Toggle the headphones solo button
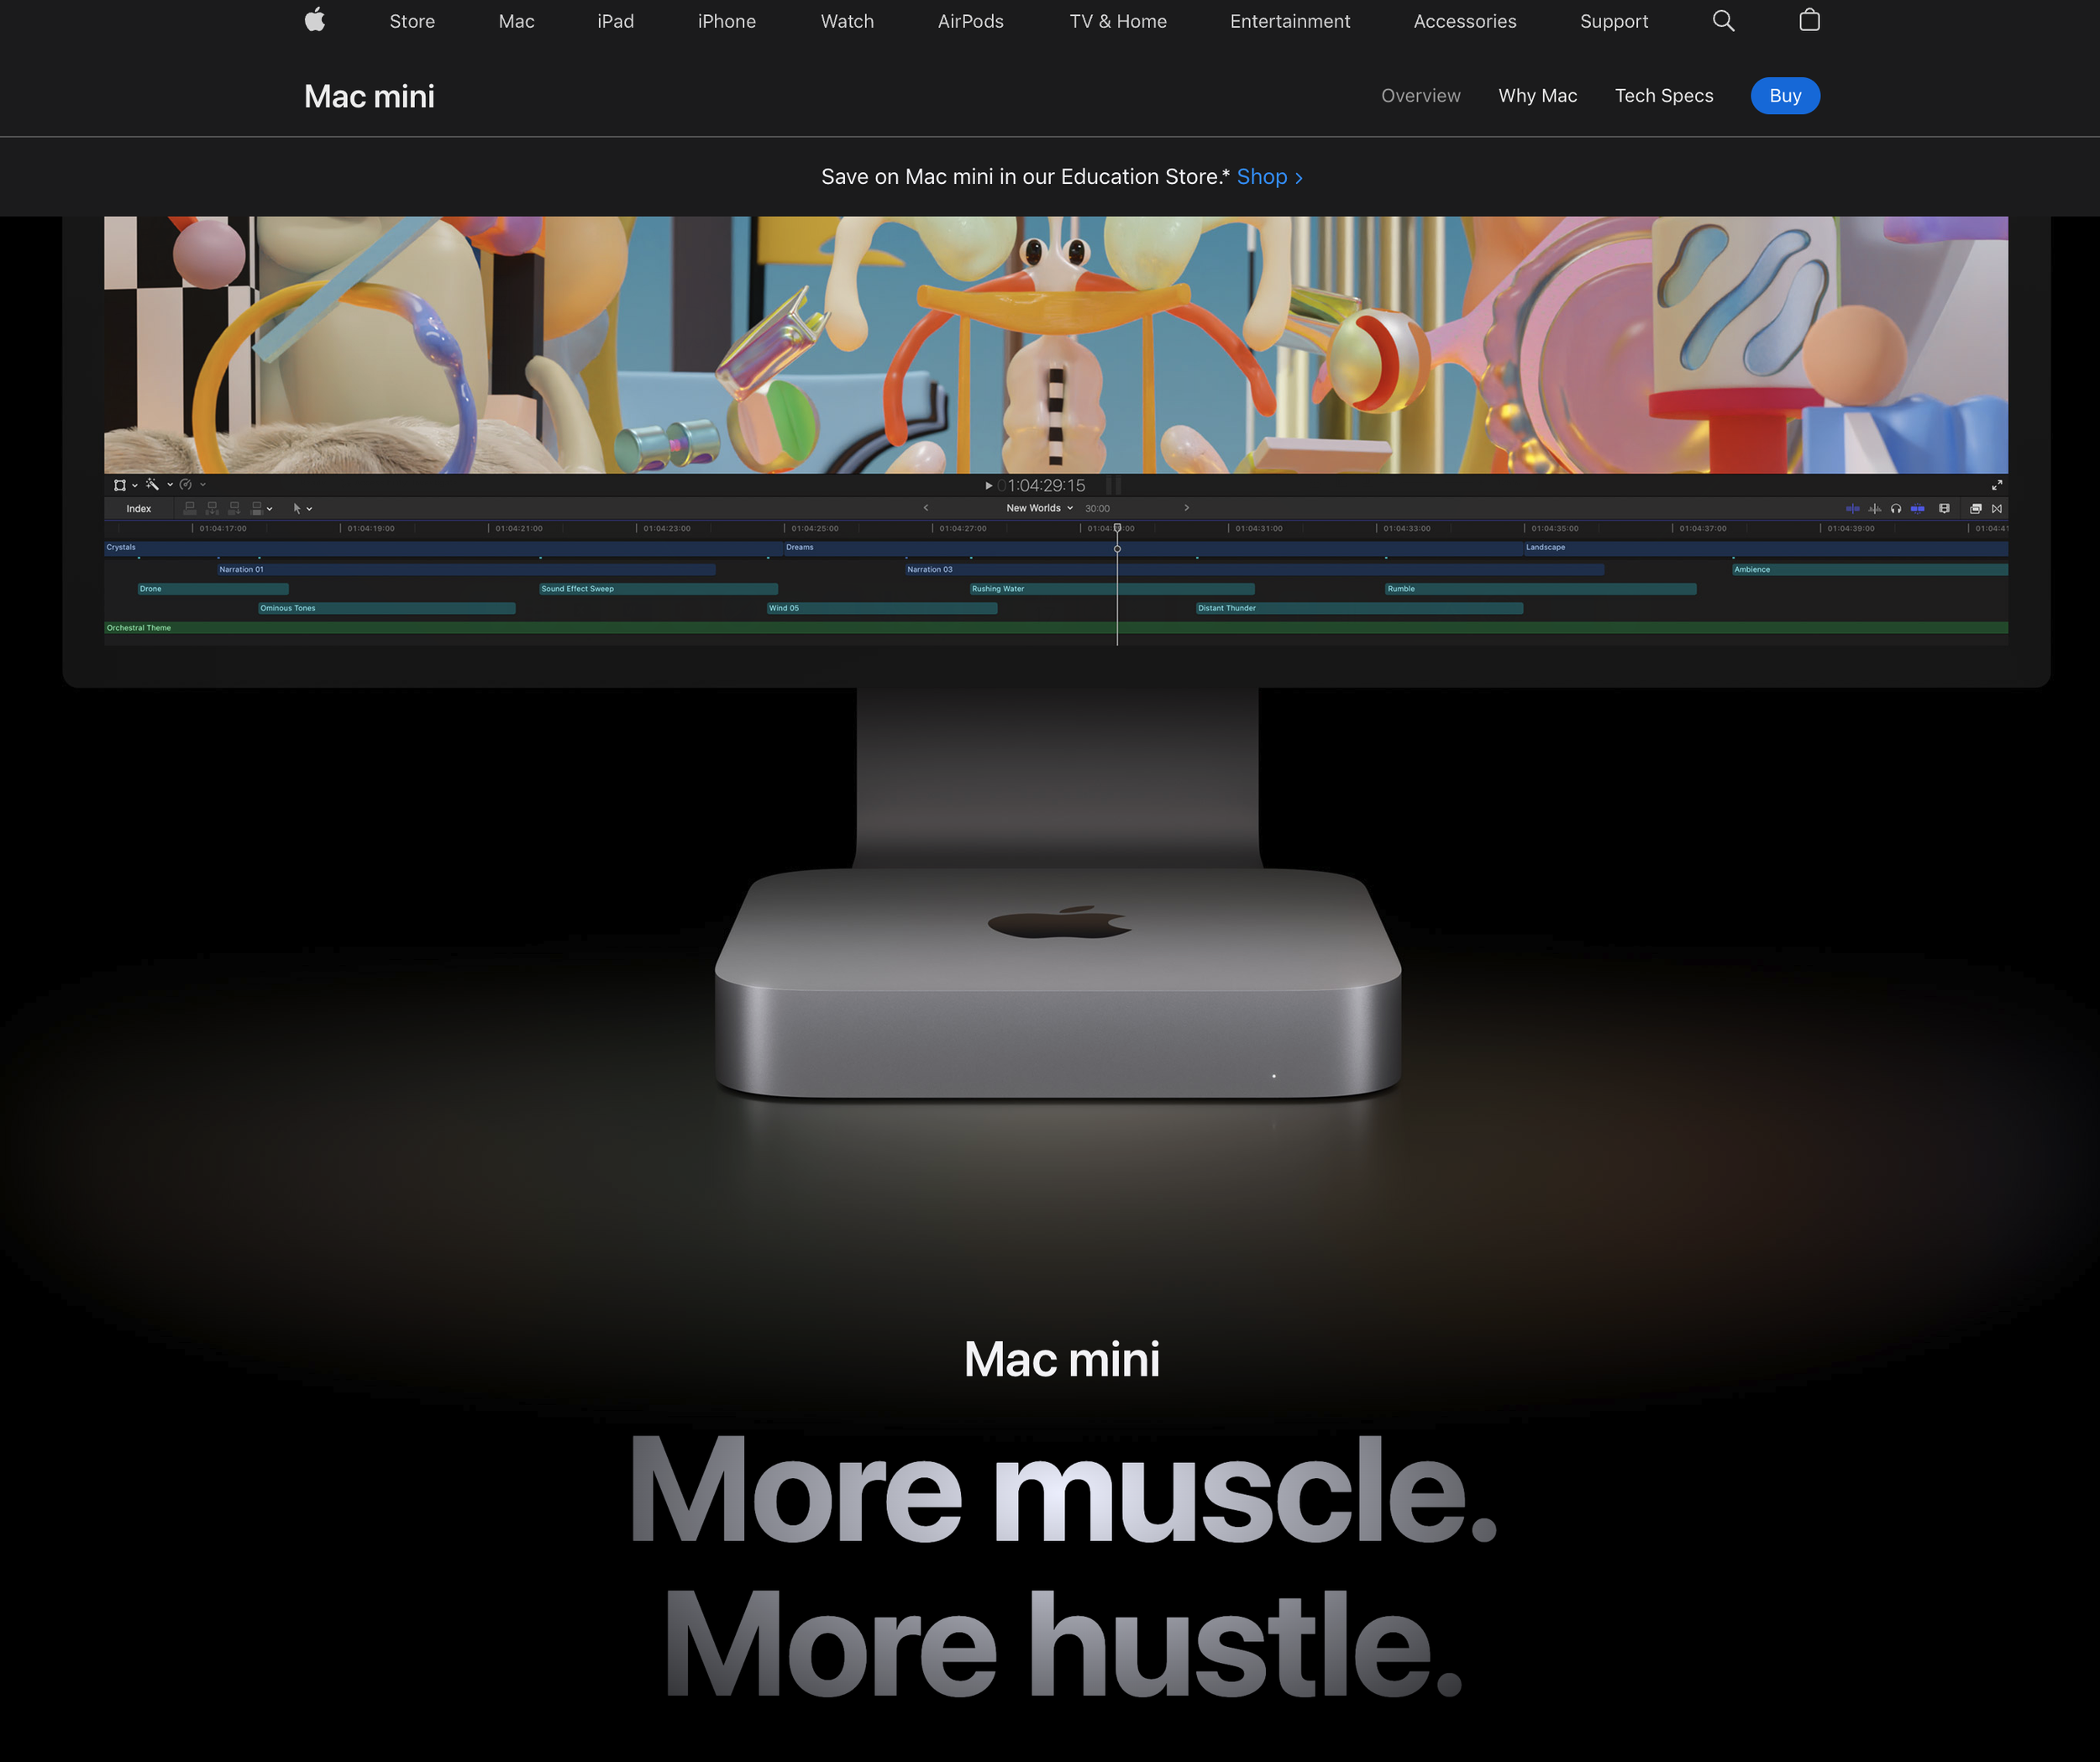 tap(1896, 509)
